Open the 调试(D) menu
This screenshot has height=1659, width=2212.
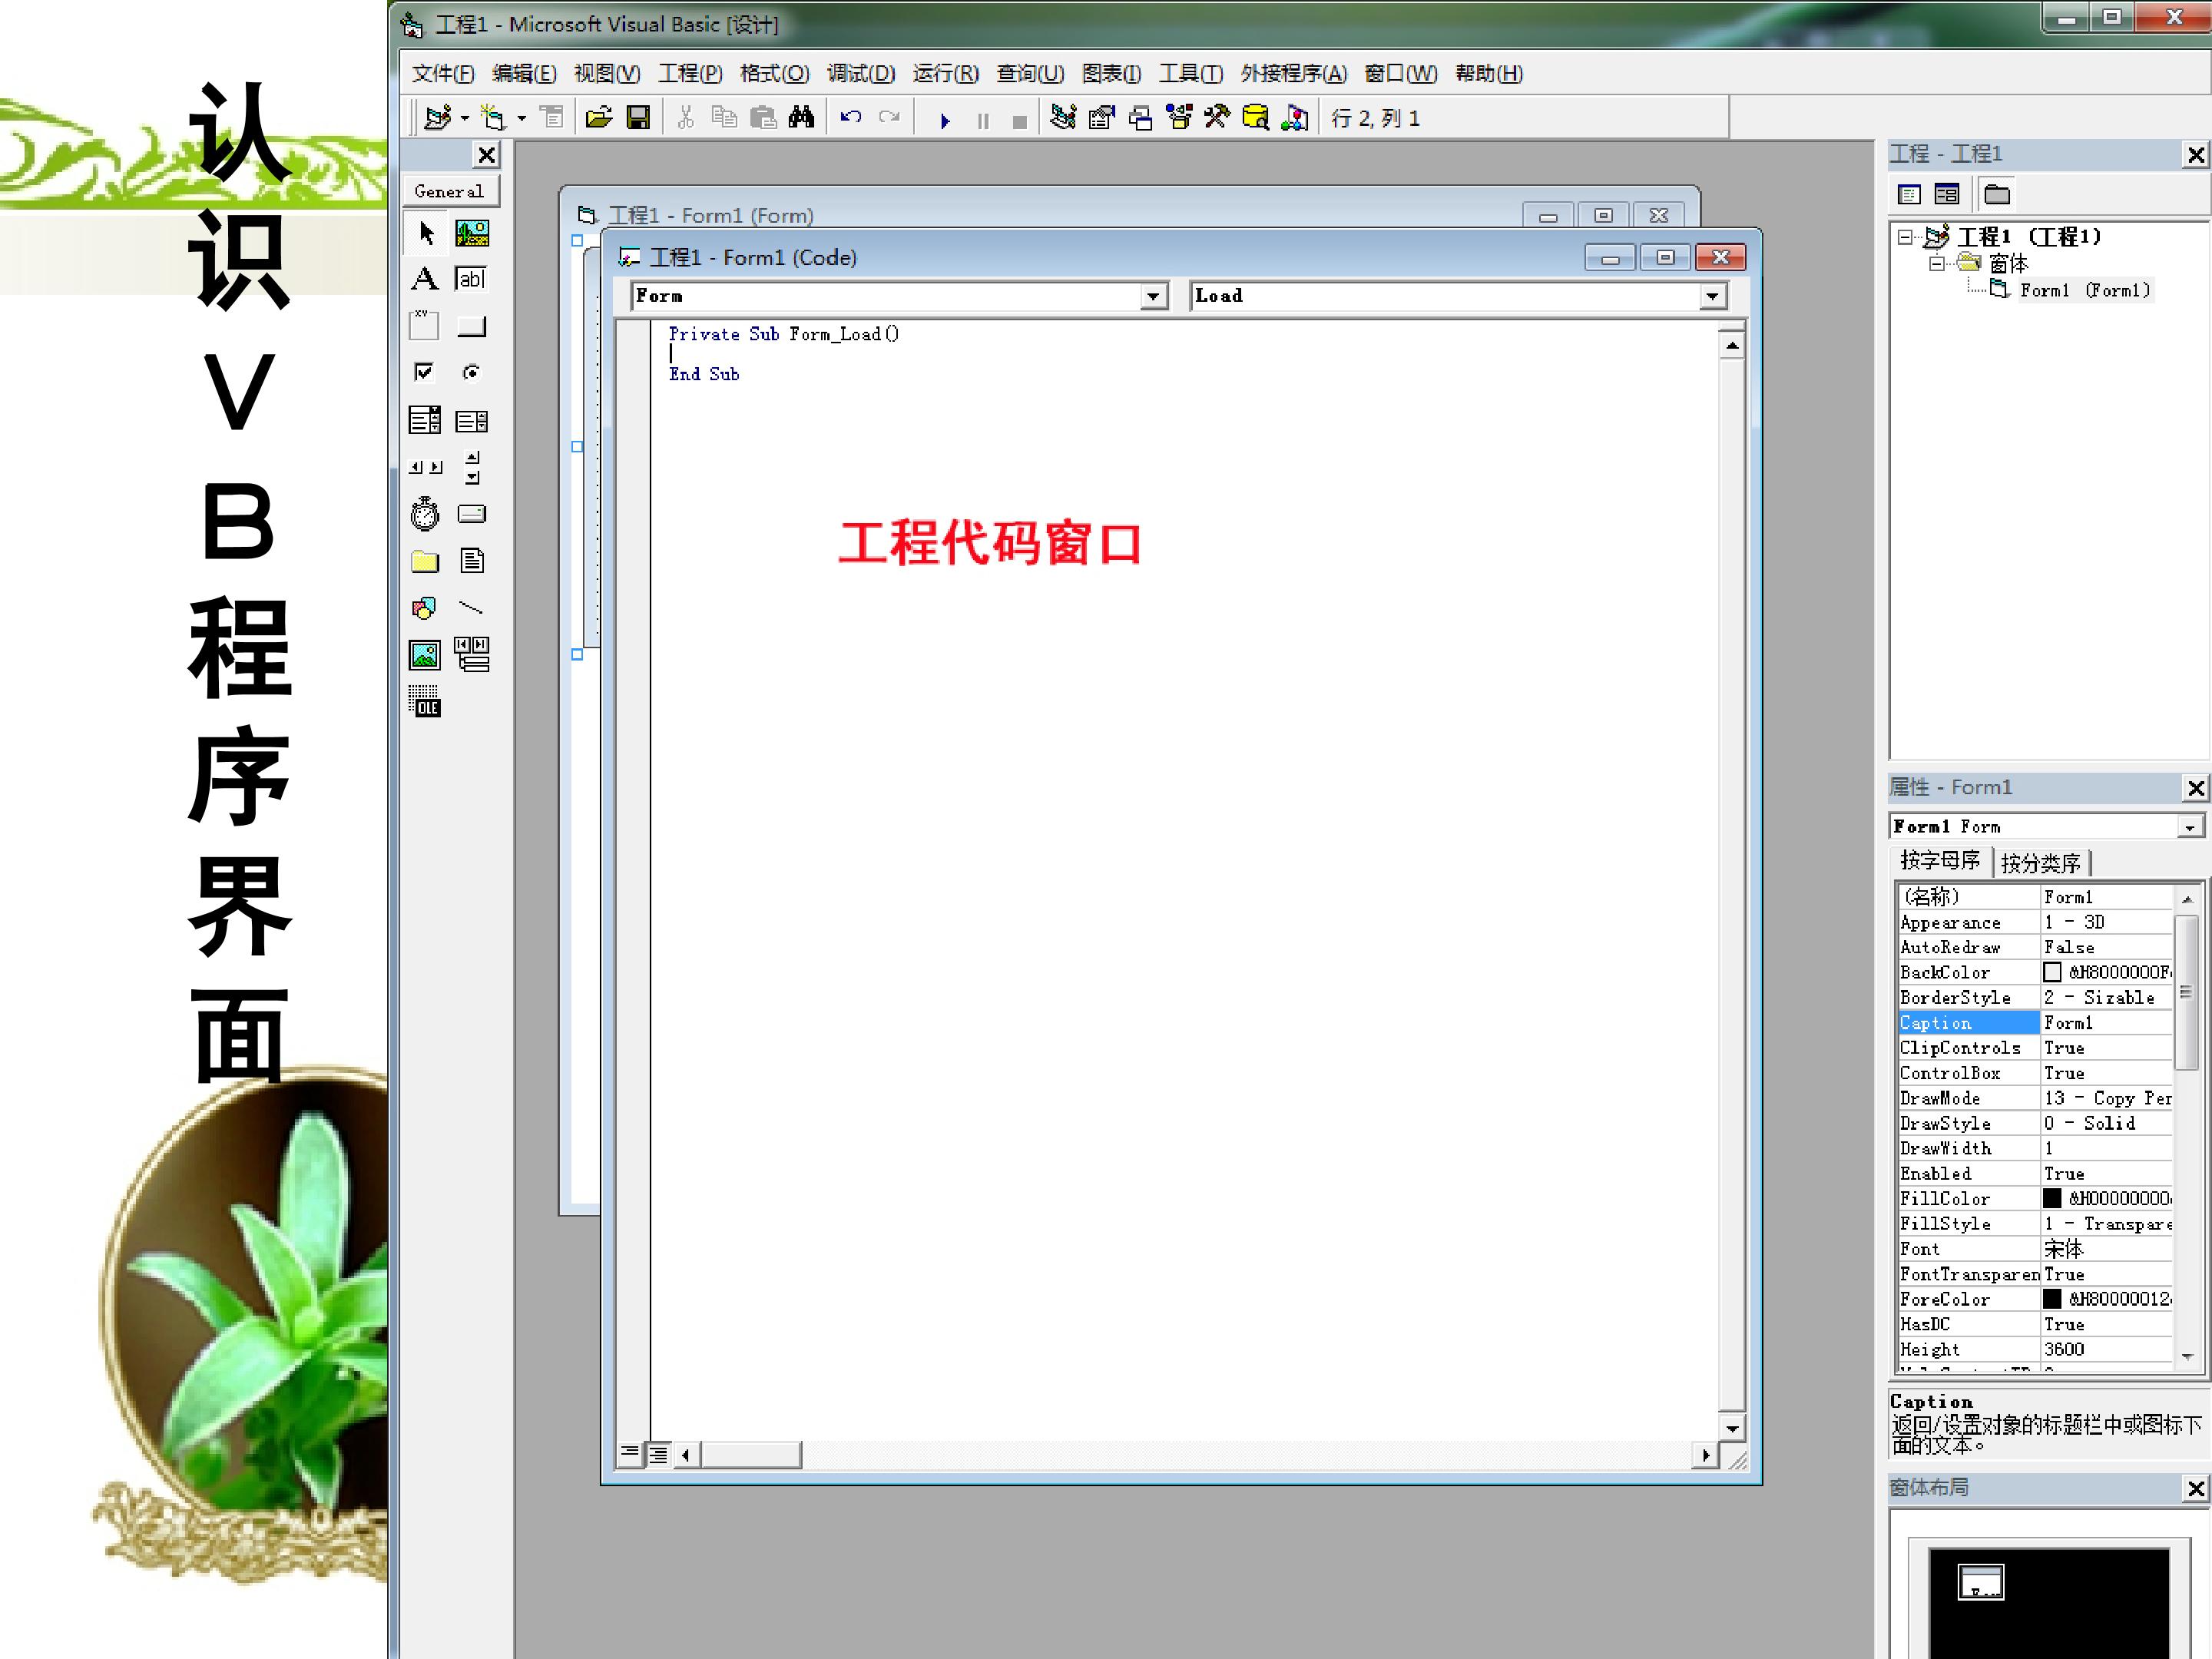click(x=861, y=73)
